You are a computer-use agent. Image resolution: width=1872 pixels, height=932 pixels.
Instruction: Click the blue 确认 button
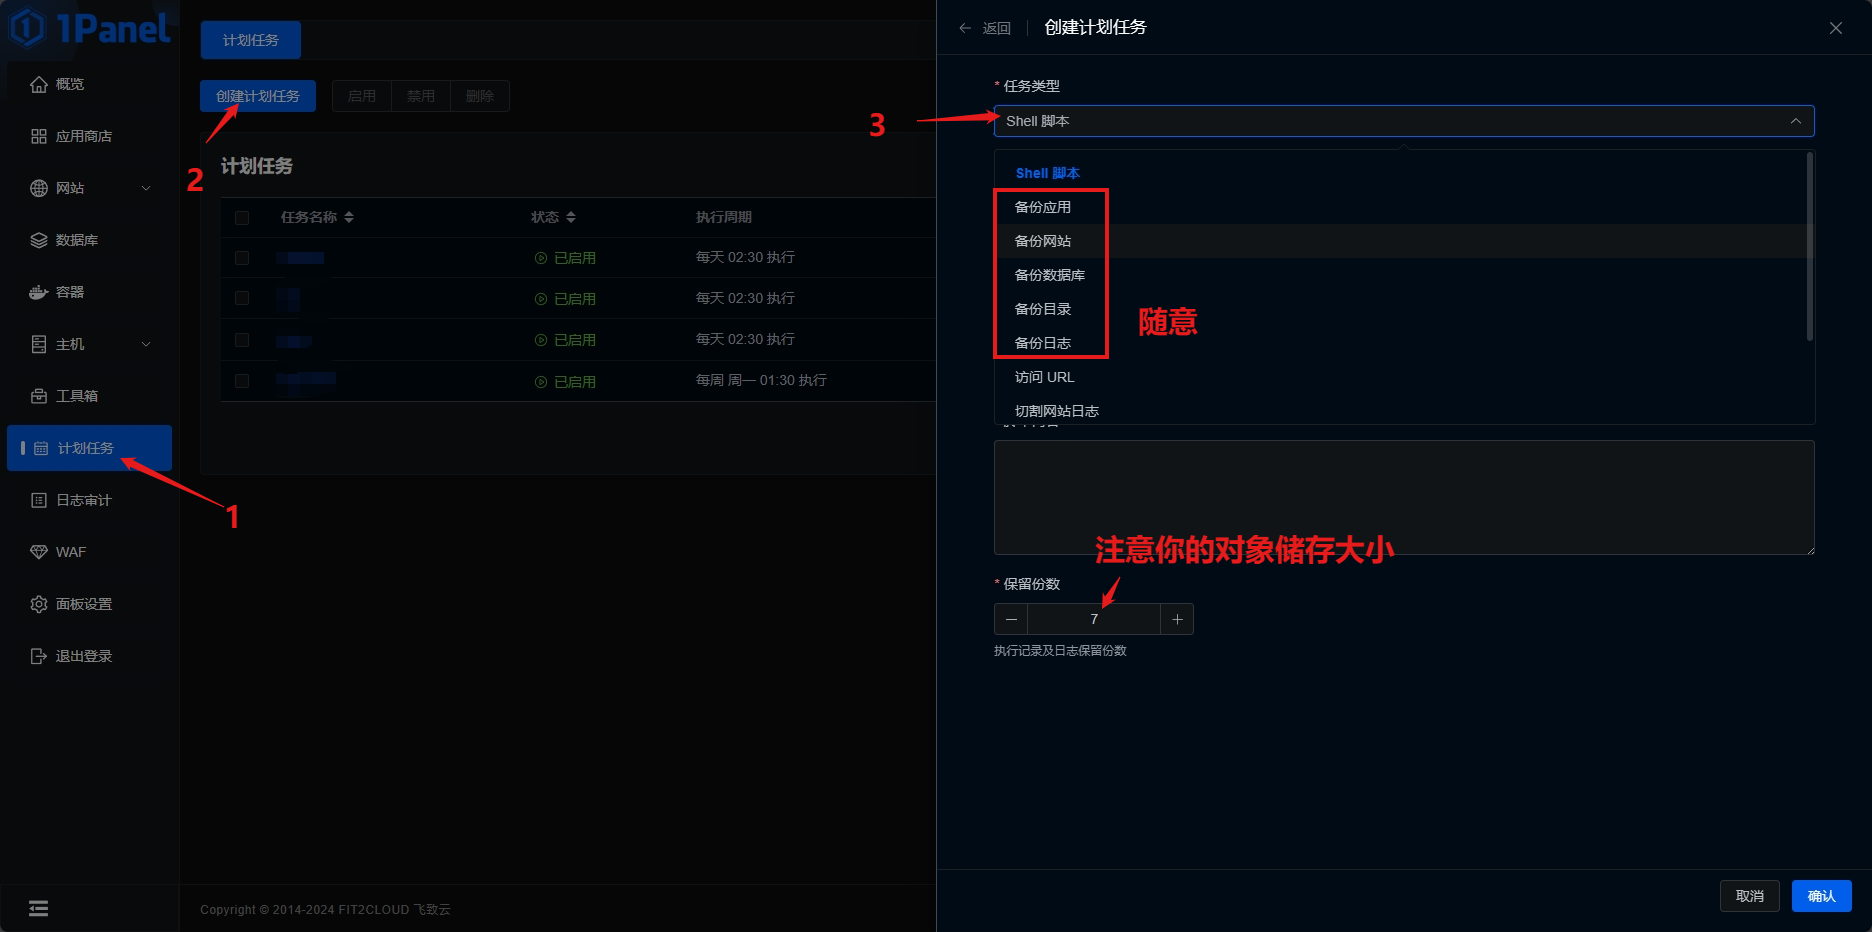coord(1821,896)
